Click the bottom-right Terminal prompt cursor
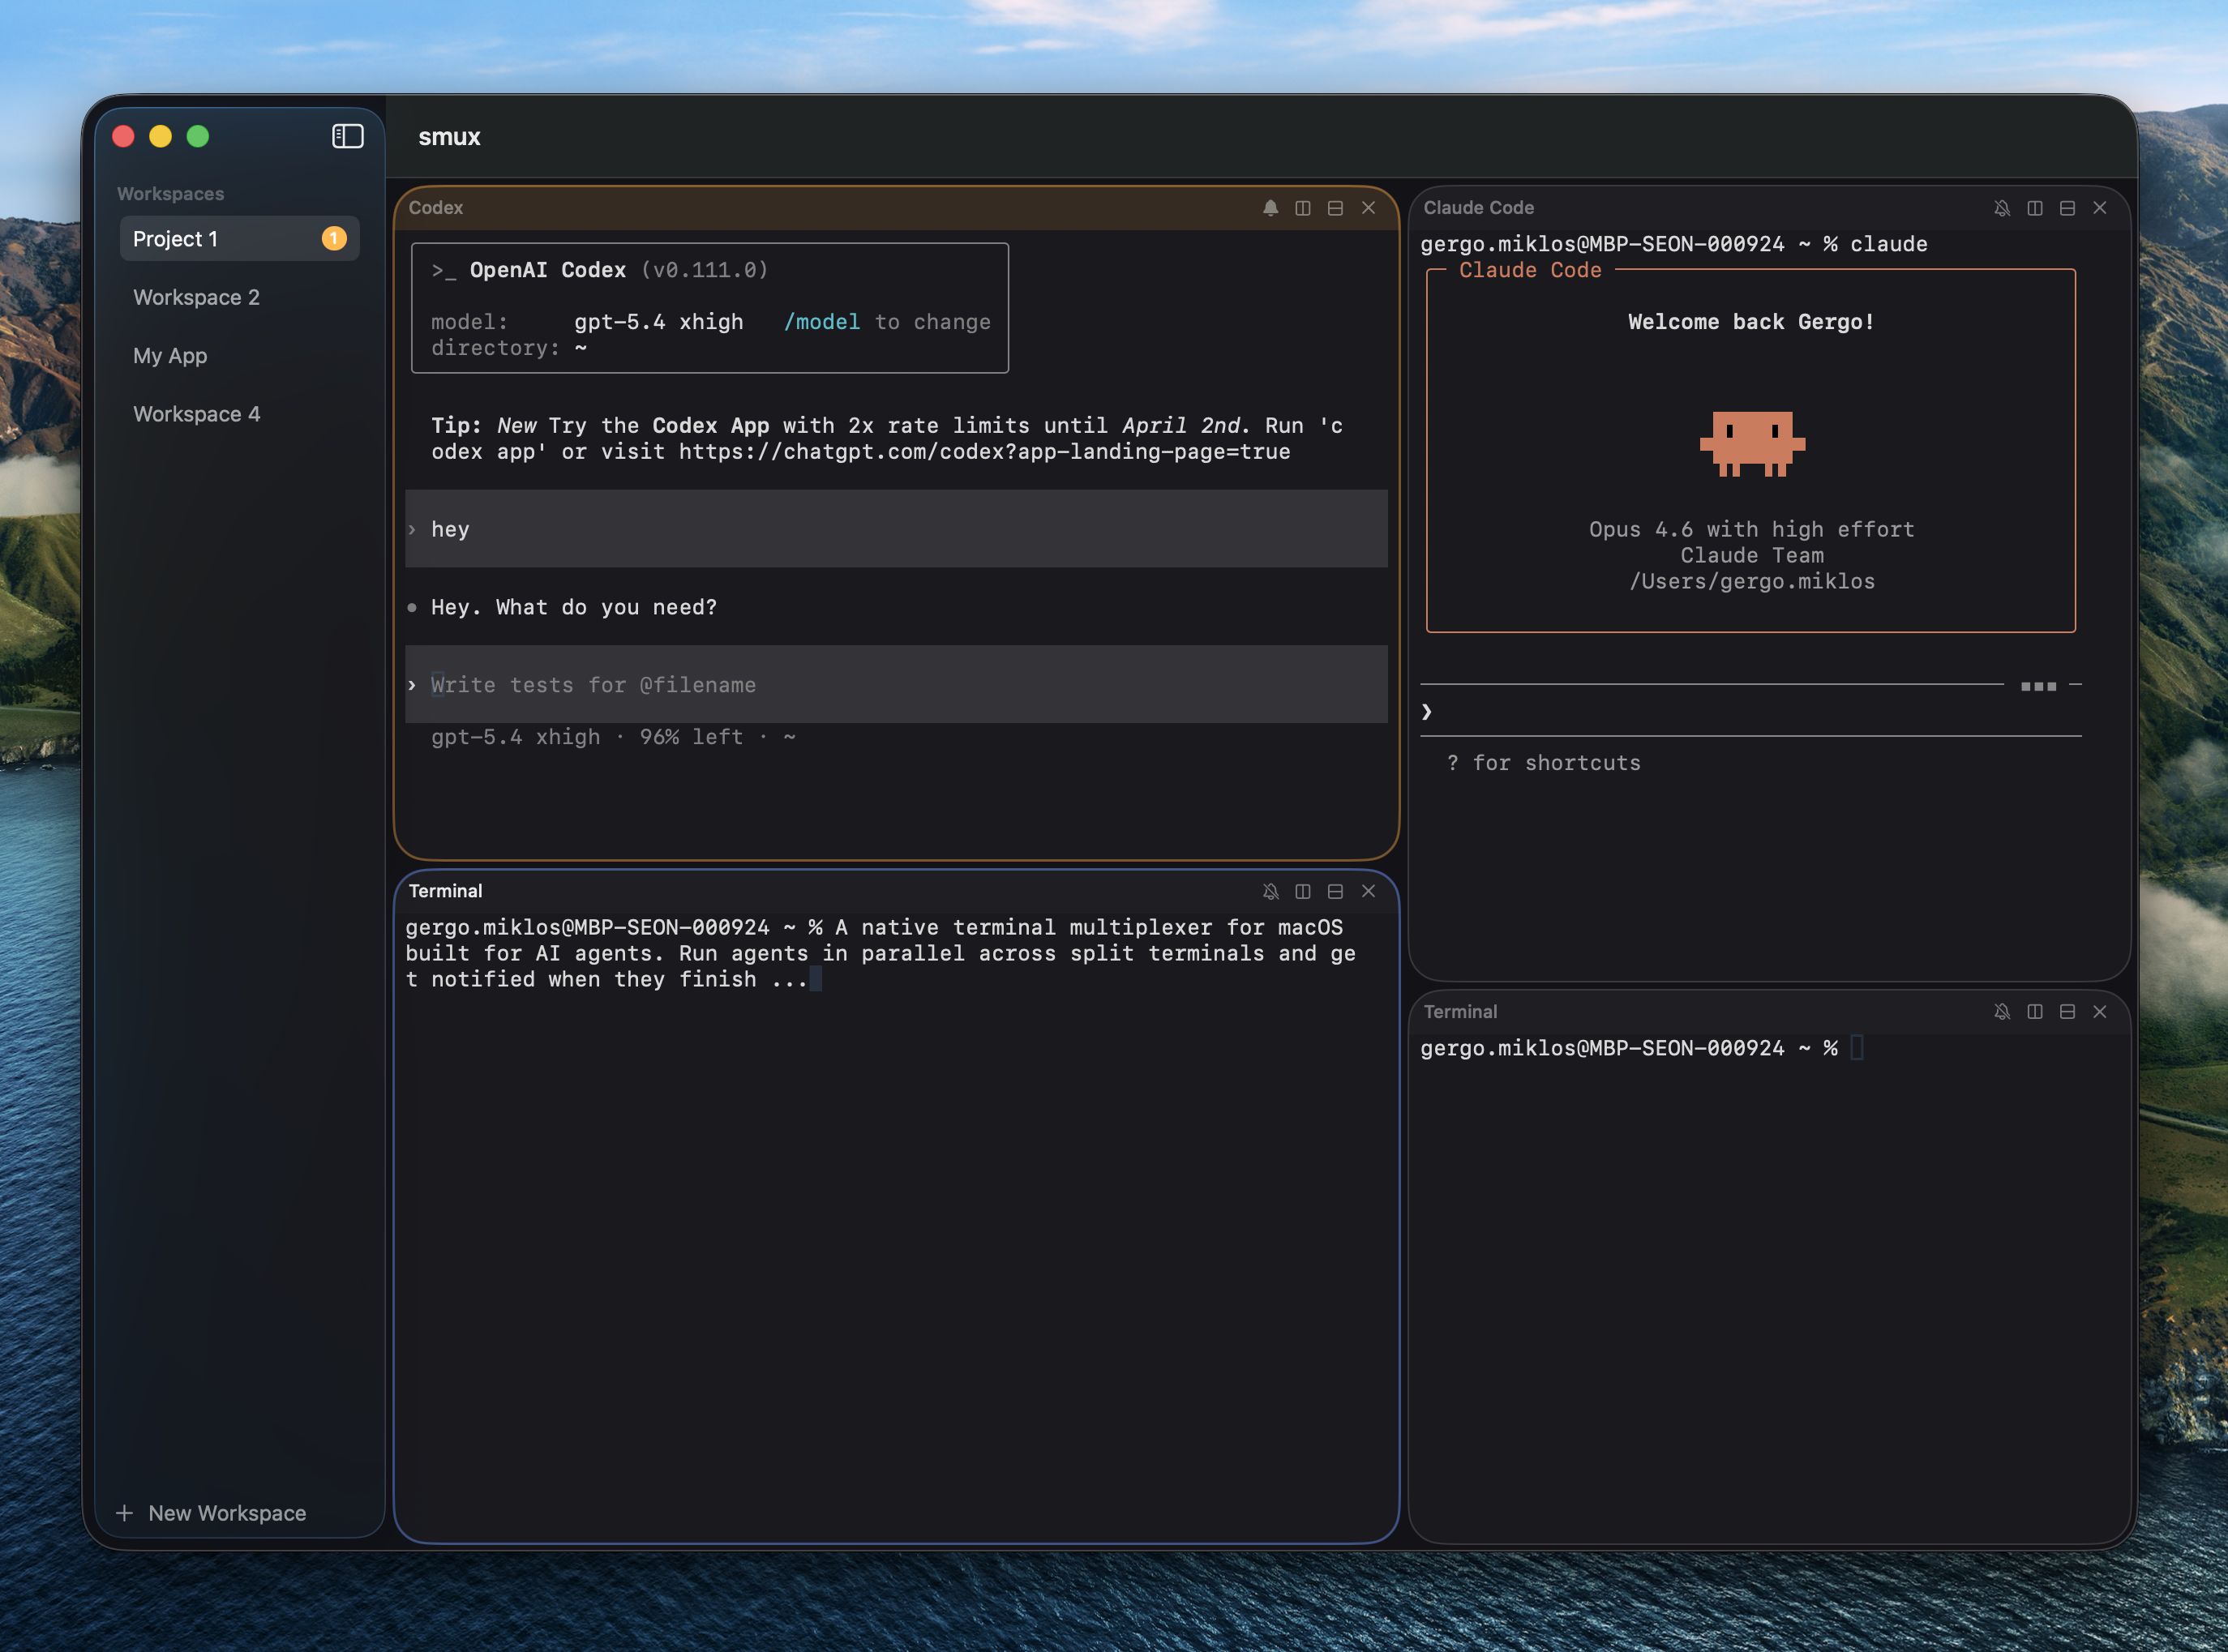This screenshot has width=2228, height=1652. (1856, 1048)
